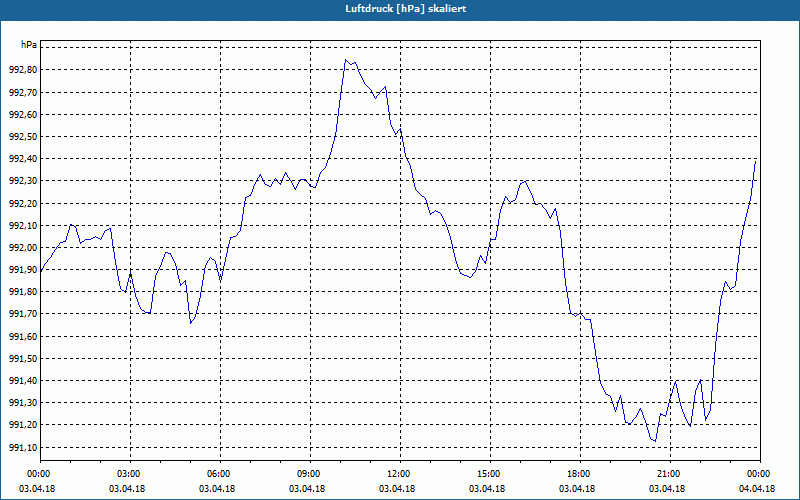Screen dimensions: 800x500
Task: Click the hPa unit label
Action: [x=29, y=45]
